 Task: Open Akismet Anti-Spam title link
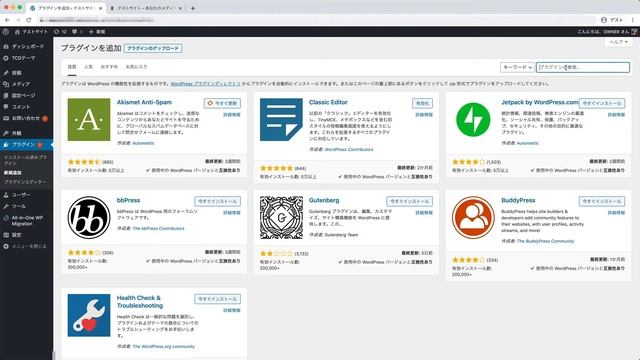tap(144, 102)
